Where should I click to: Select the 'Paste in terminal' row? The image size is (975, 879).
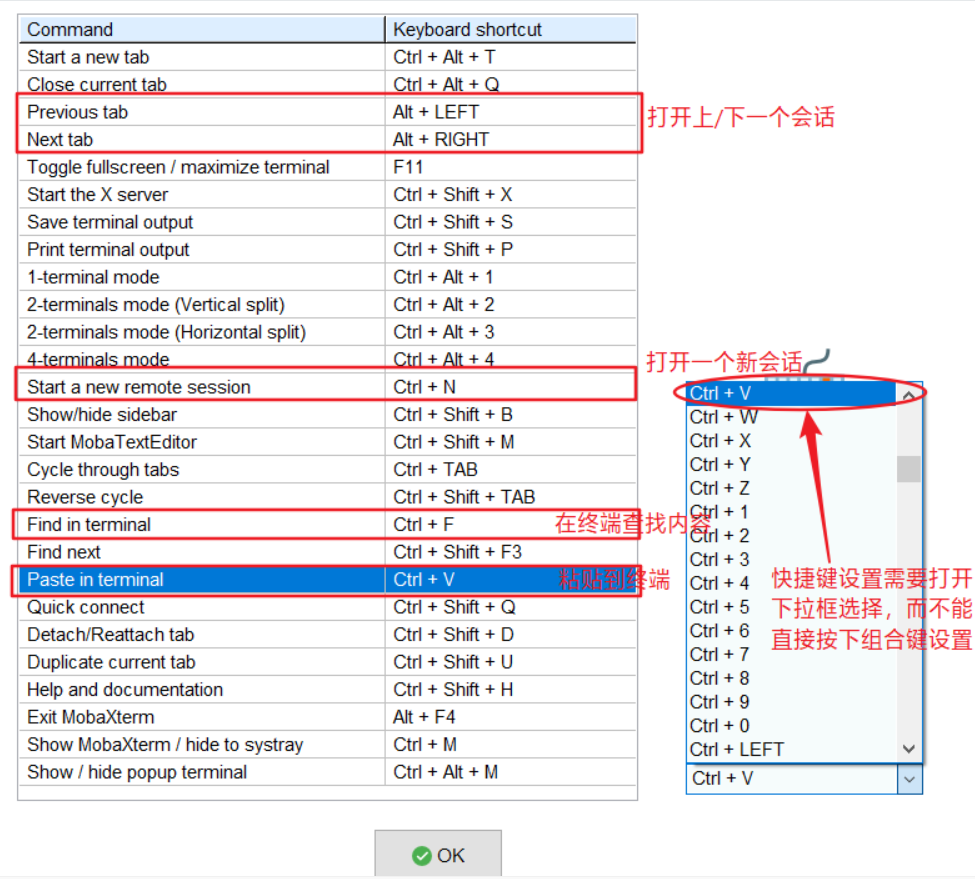pos(328,579)
